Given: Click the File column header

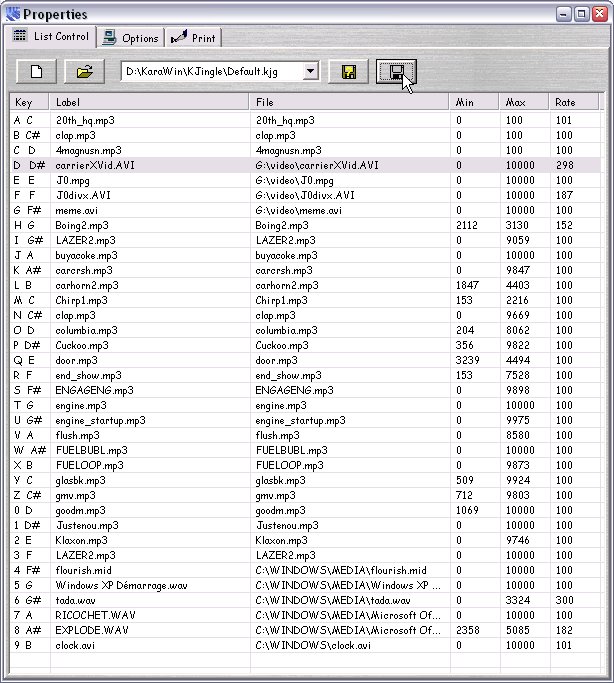Looking at the screenshot, I should pyautogui.click(x=348, y=102).
